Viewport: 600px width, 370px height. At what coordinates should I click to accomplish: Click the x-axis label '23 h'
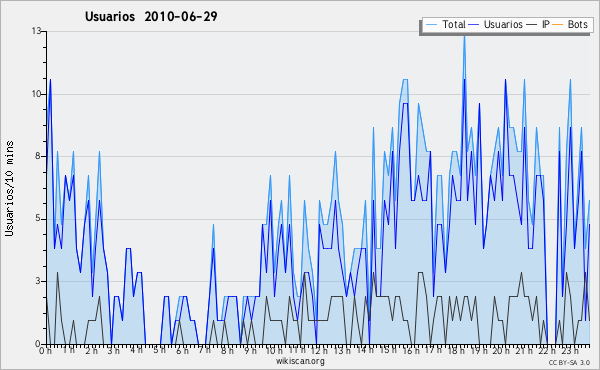[569, 350]
